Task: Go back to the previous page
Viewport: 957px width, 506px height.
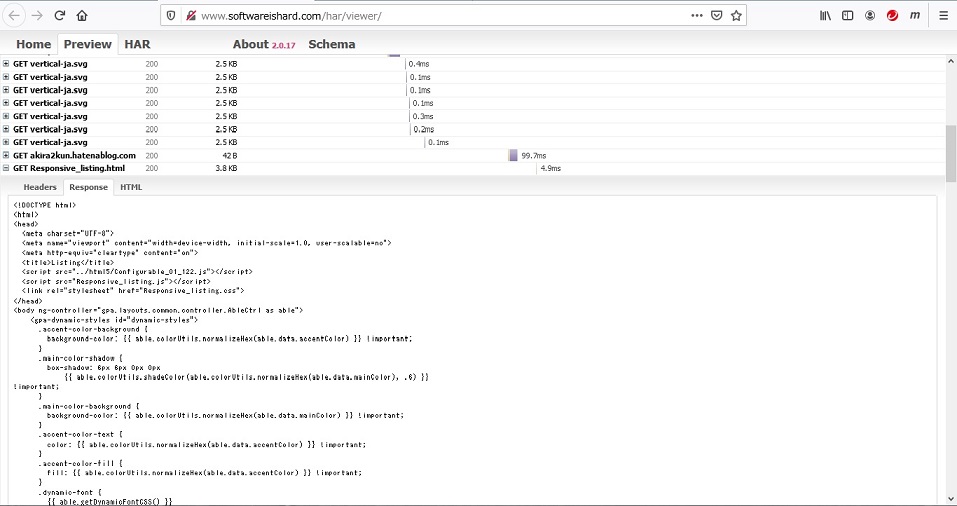Action: [15, 16]
